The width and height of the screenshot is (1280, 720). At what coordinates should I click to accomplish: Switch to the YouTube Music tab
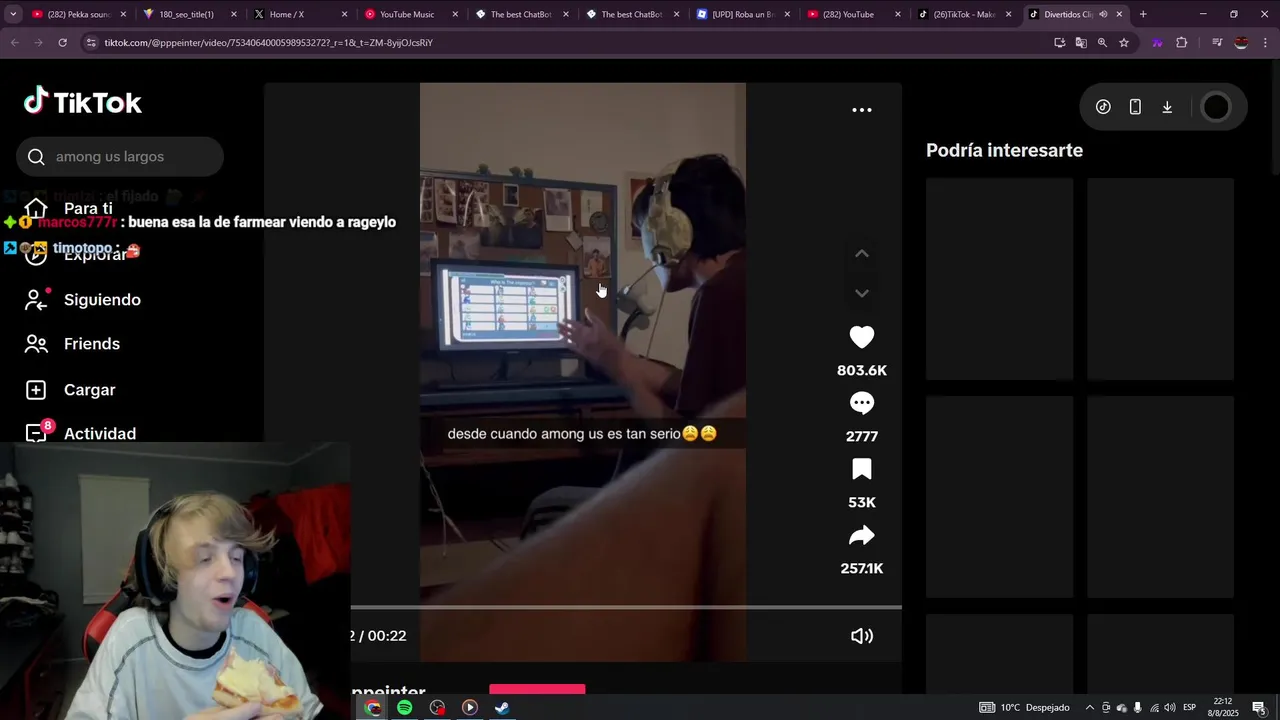pyautogui.click(x=406, y=14)
